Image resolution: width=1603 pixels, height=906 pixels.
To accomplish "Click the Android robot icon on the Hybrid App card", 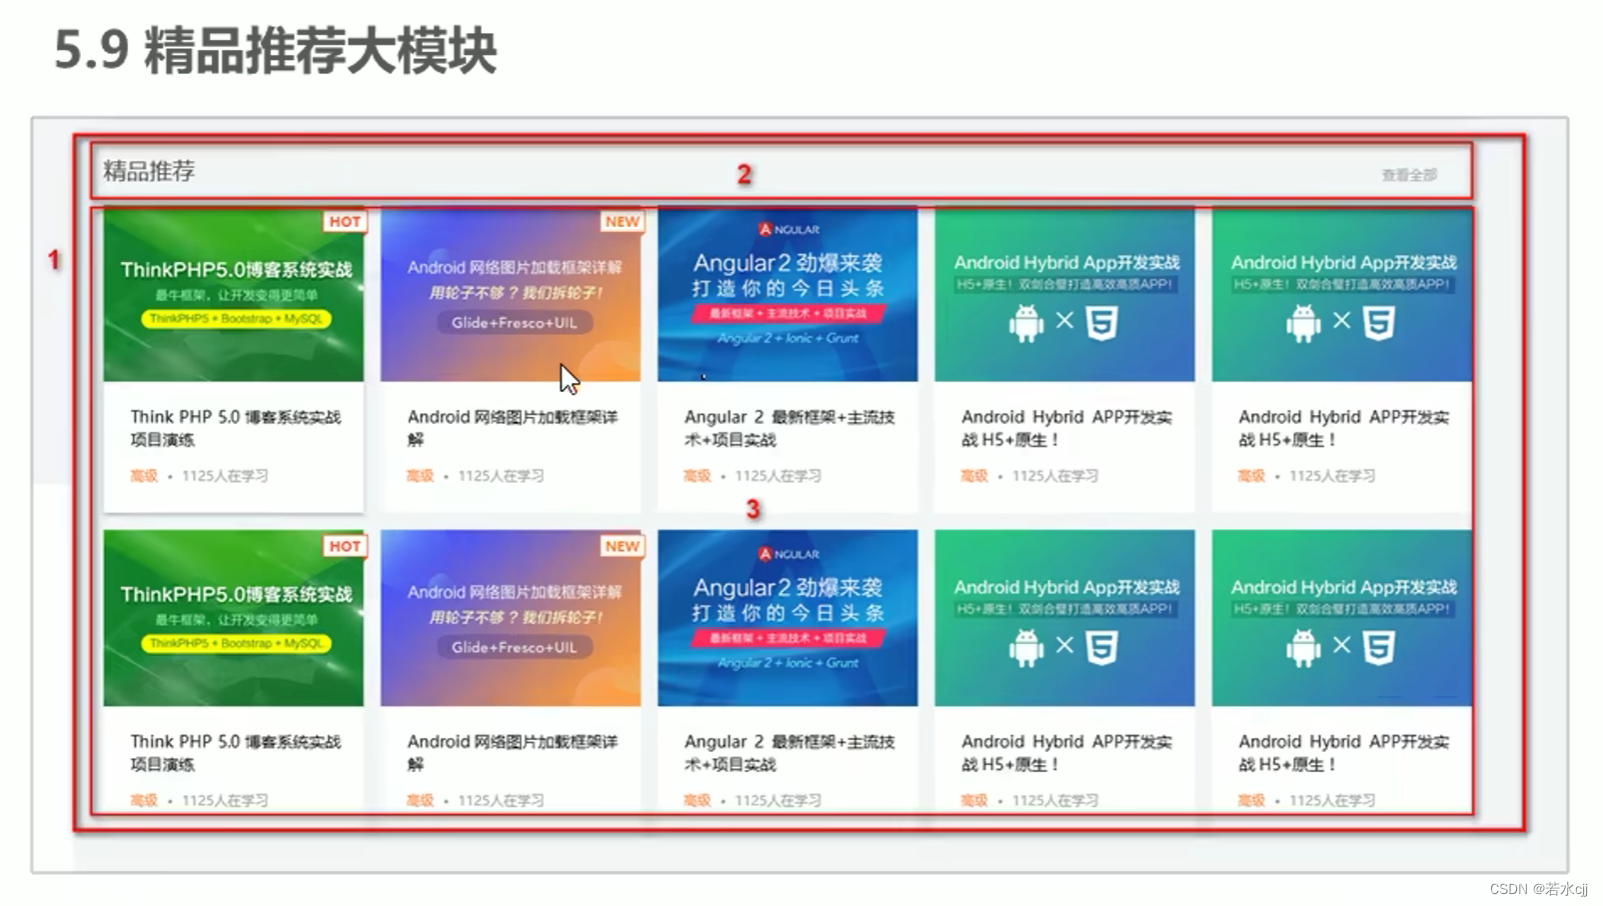I will tap(1024, 323).
